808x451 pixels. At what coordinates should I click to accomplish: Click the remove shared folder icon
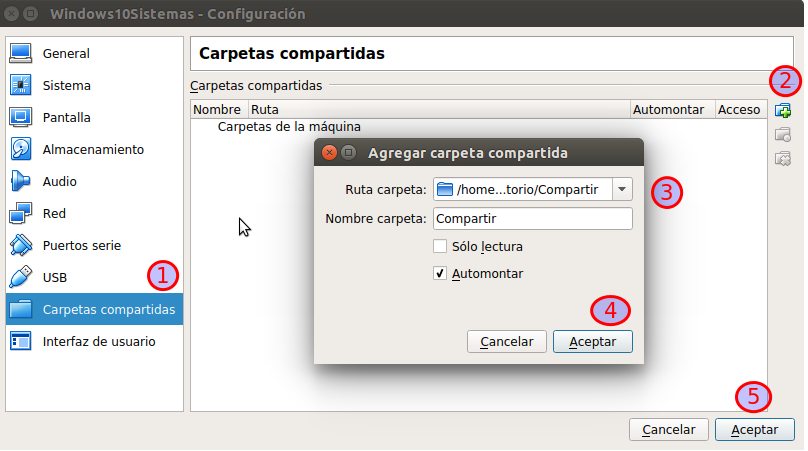(783, 159)
